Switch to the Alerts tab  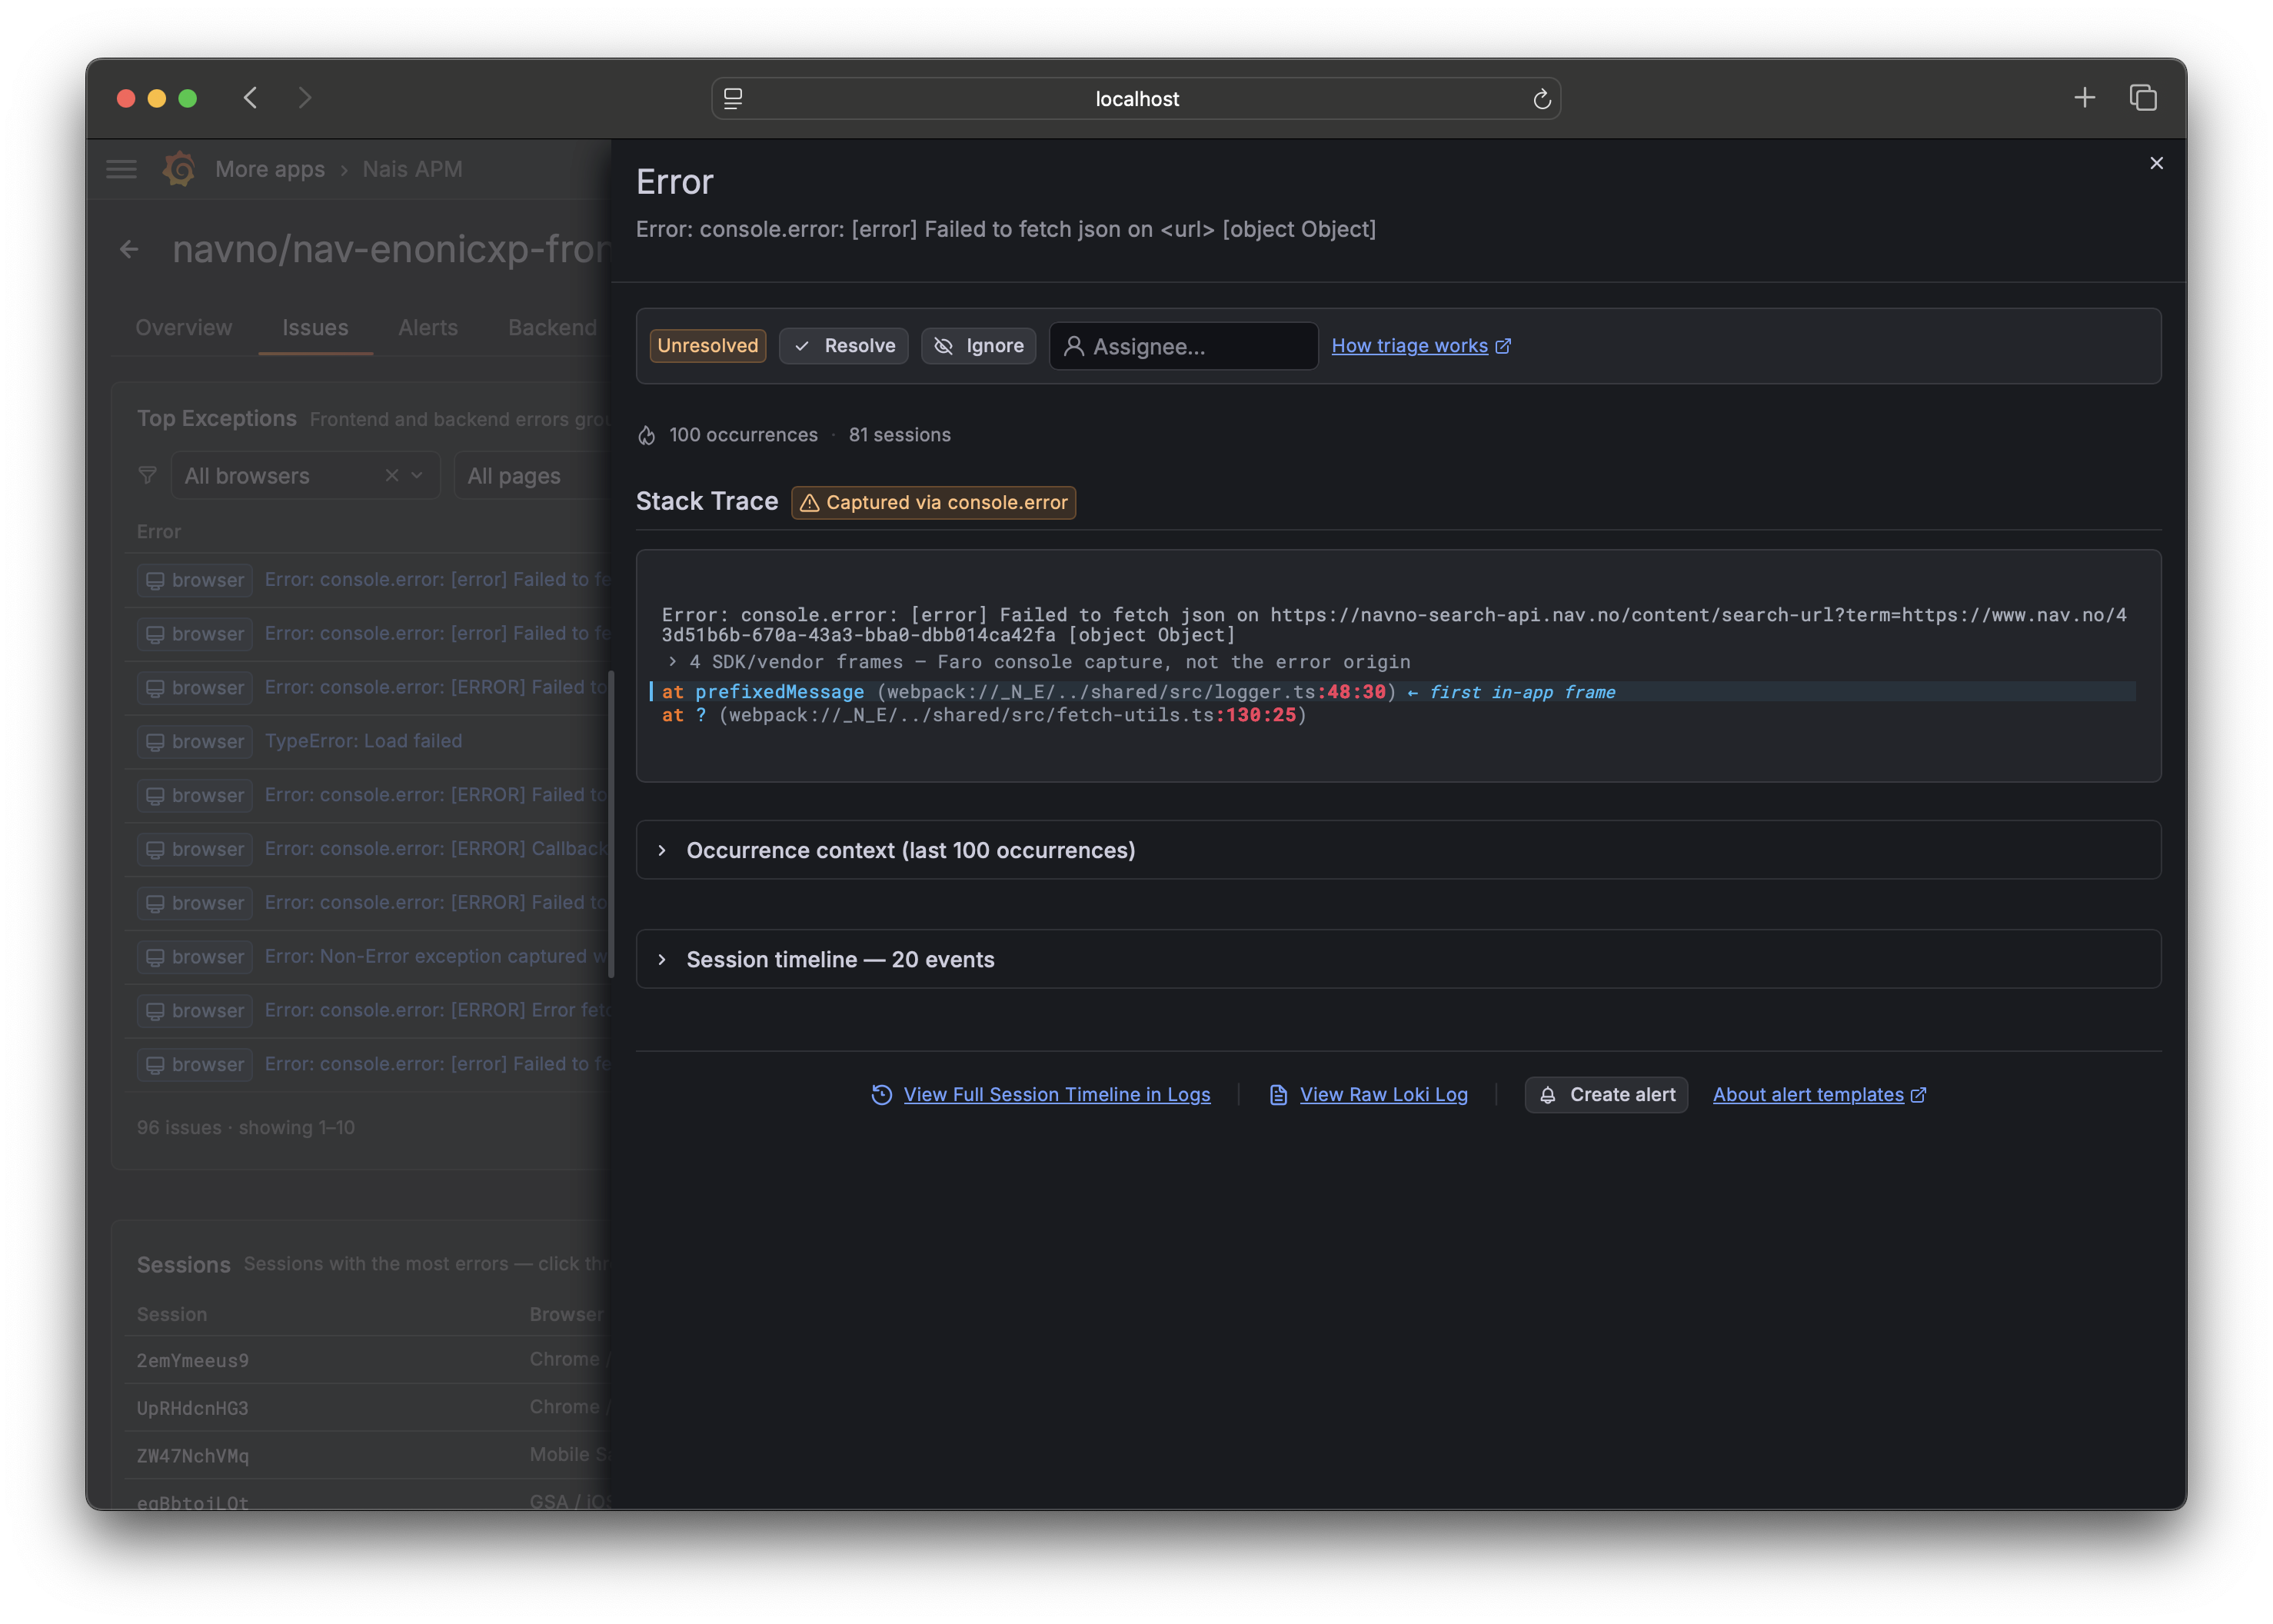click(427, 327)
